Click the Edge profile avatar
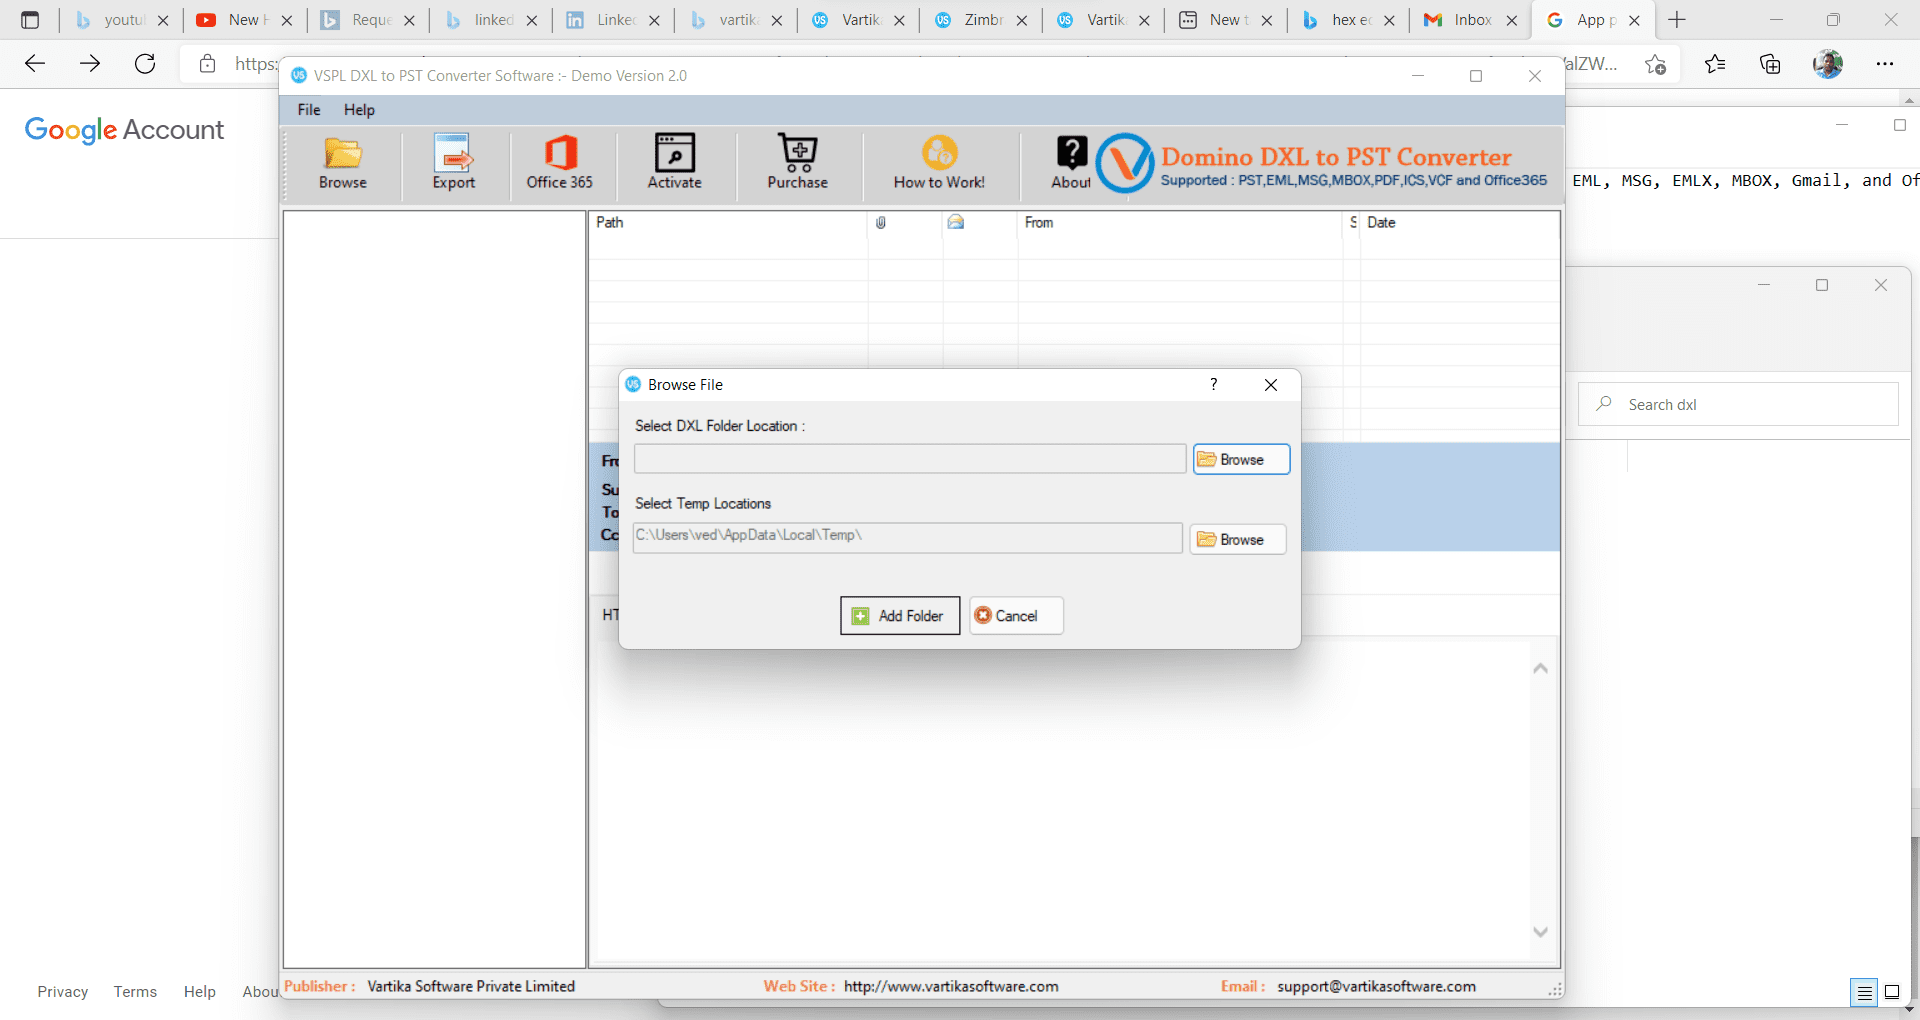The width and height of the screenshot is (1920, 1020). click(x=1828, y=64)
